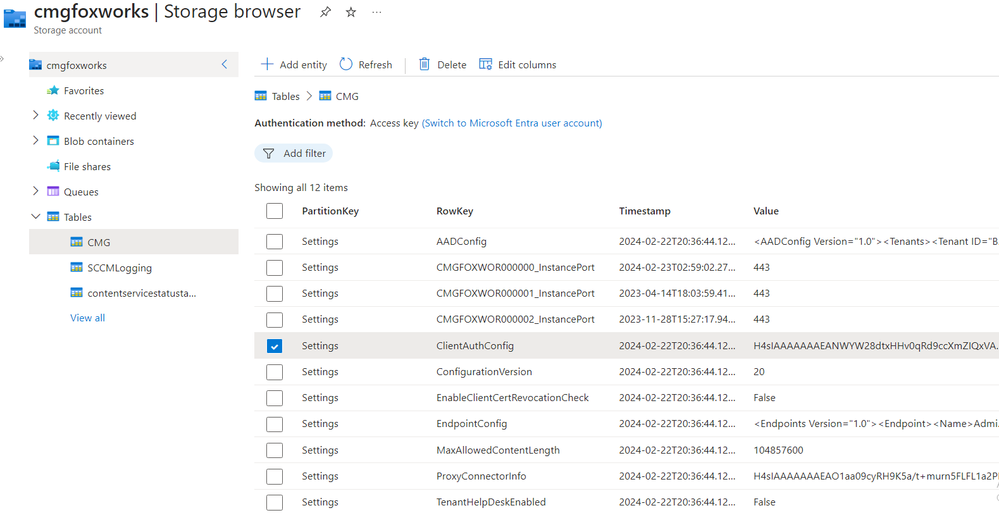Click the Tables breadcrumb icon
999x513 pixels.
coord(261,96)
